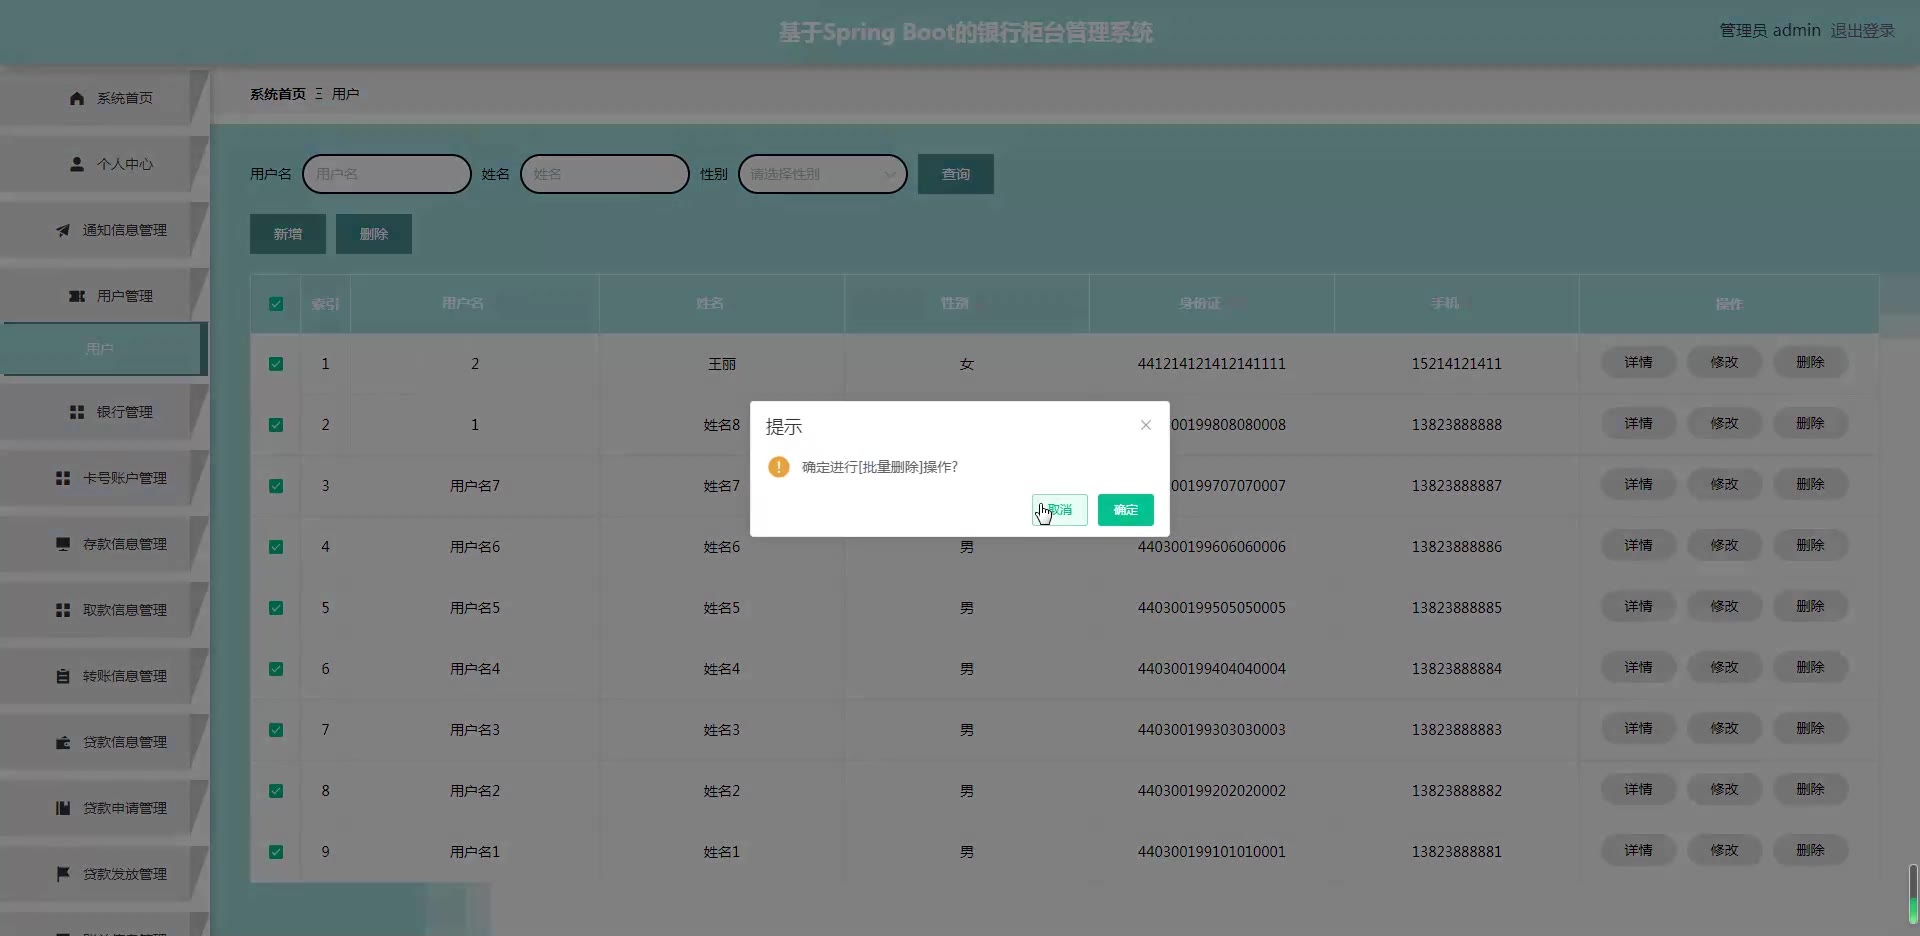This screenshot has width=1920, height=936.
Task: Toggle the select-all checkbox in table header
Action: [276, 304]
